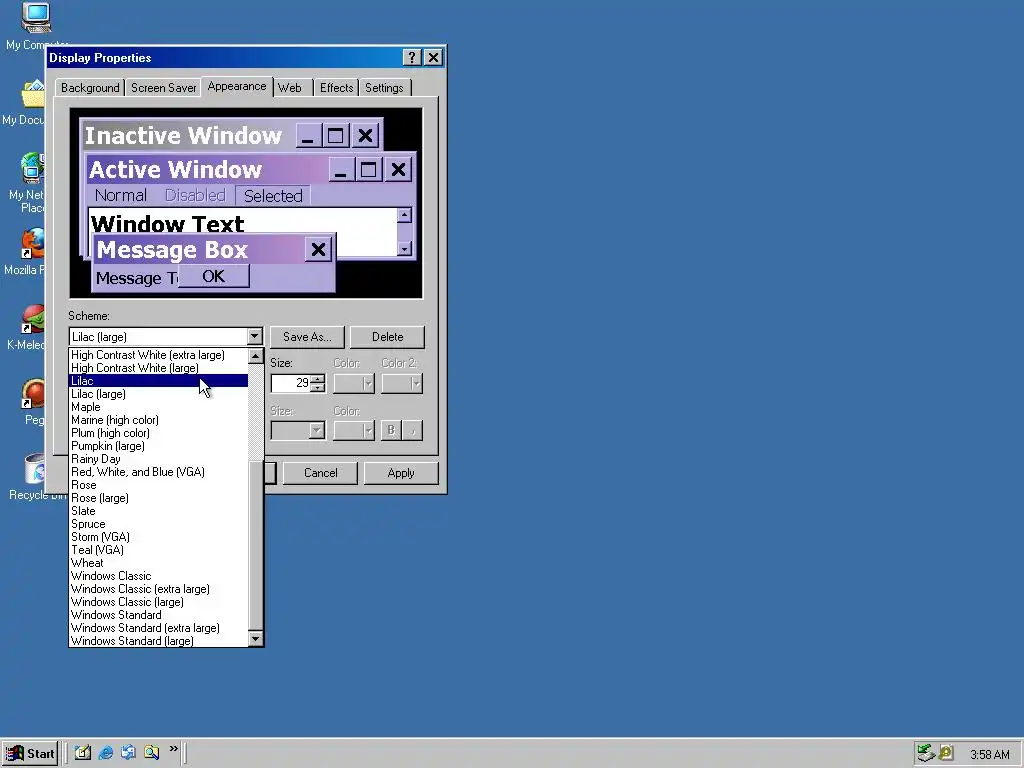Select Storm (VGA) scheme
This screenshot has width=1024, height=768.
(158, 537)
